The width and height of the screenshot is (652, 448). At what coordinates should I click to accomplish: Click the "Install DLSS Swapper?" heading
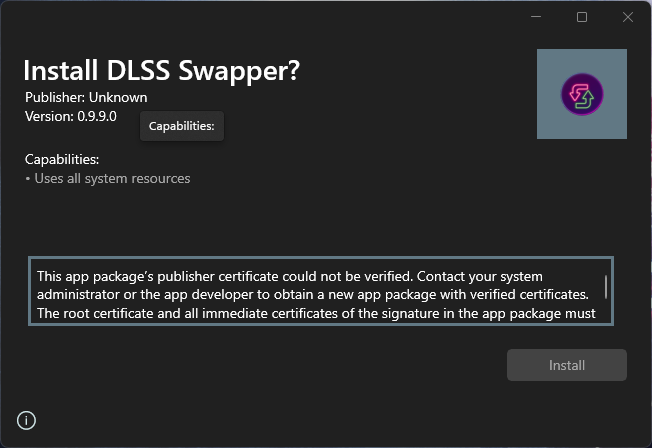[161, 70]
